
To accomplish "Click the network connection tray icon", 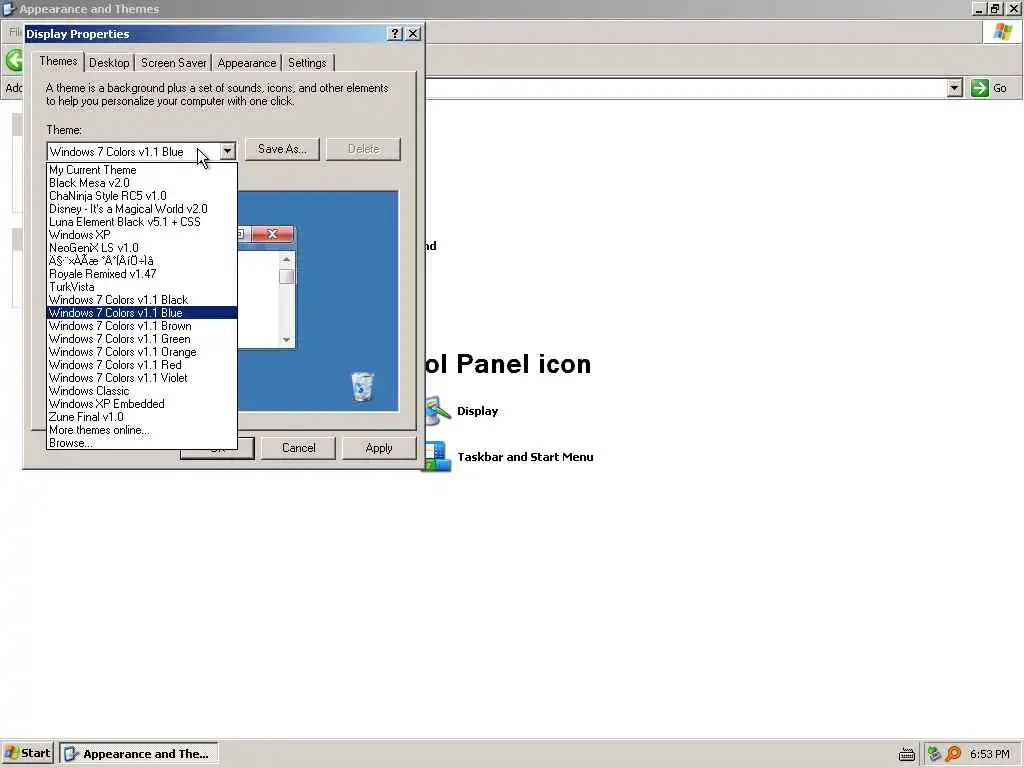I will tap(934, 754).
